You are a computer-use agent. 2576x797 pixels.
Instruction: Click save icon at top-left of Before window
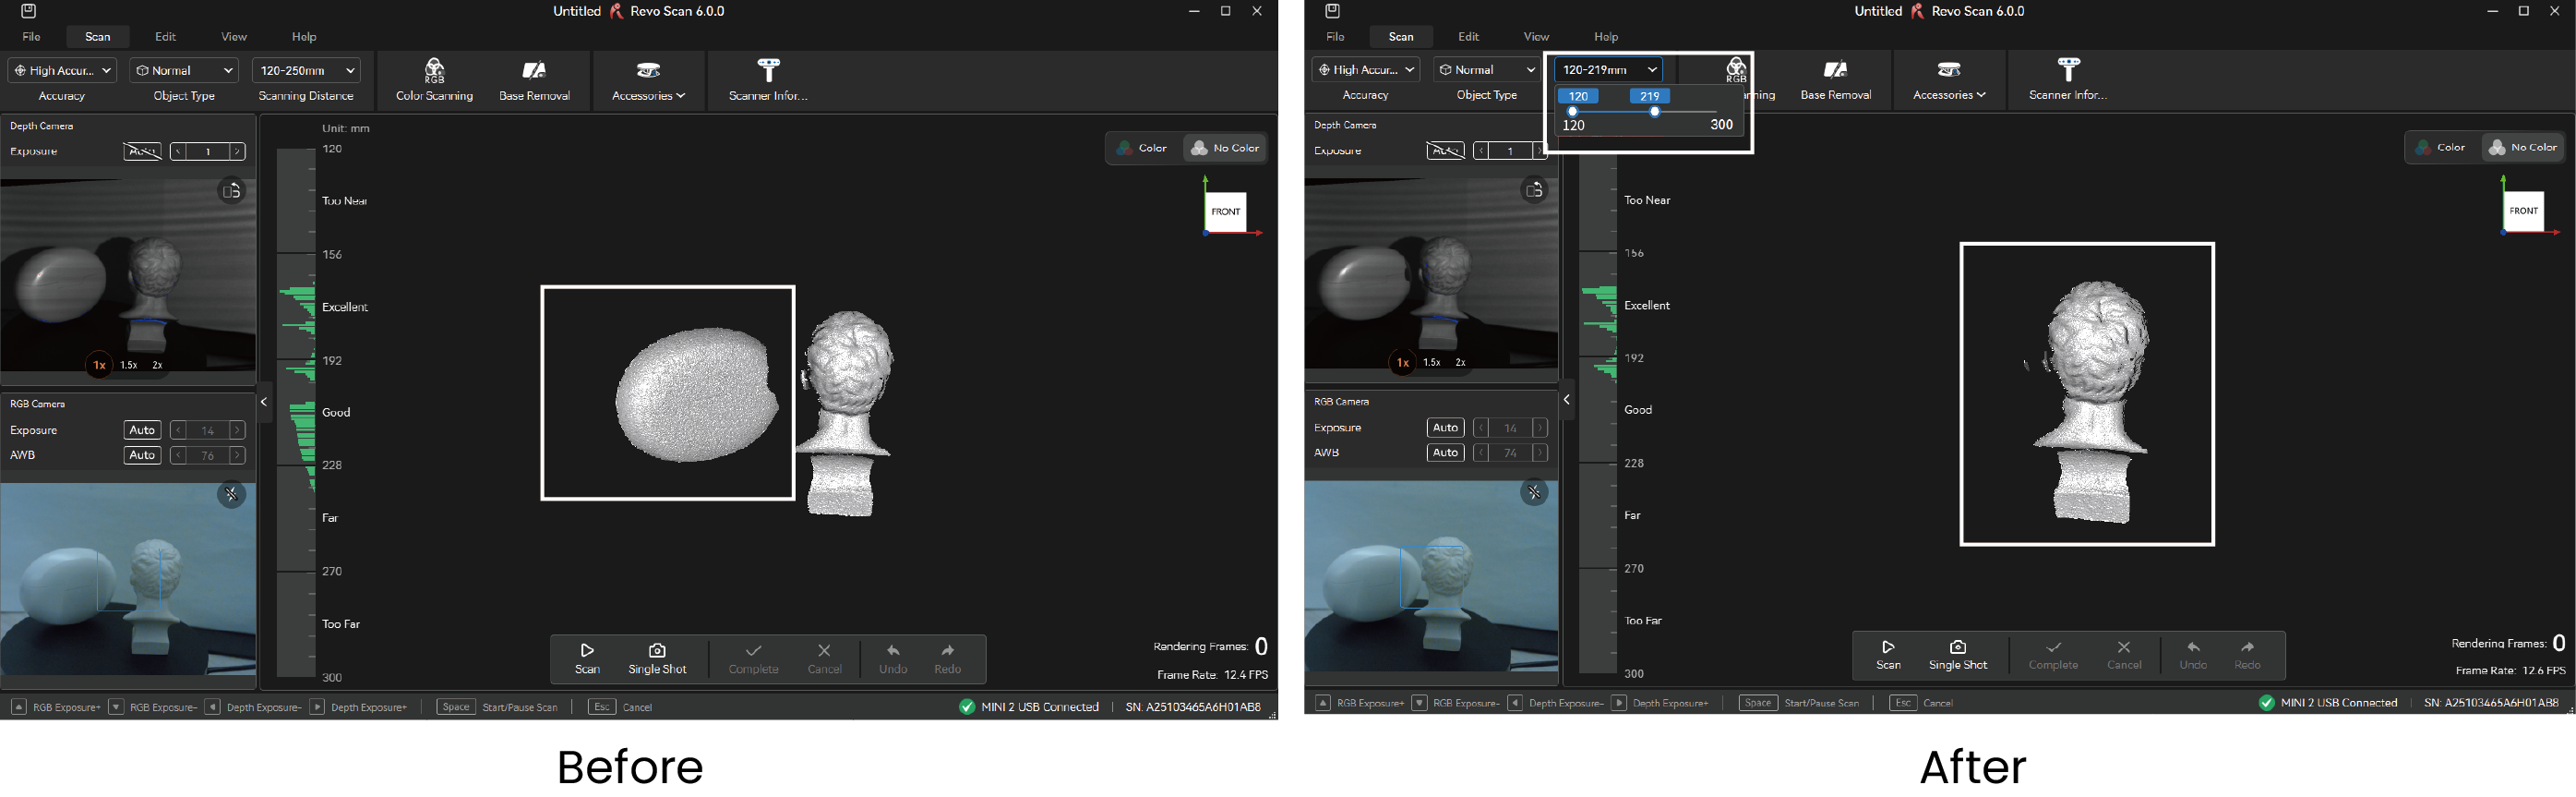pos(28,11)
